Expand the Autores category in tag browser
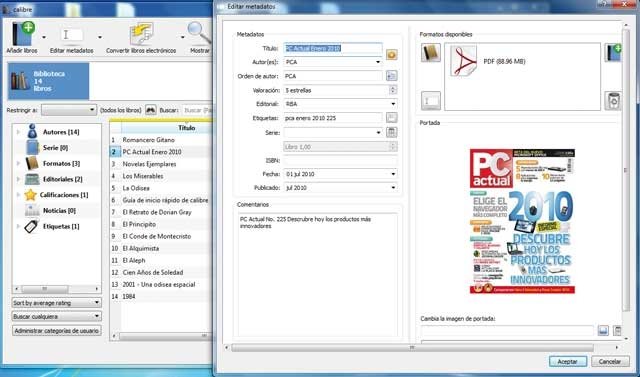 [18, 132]
